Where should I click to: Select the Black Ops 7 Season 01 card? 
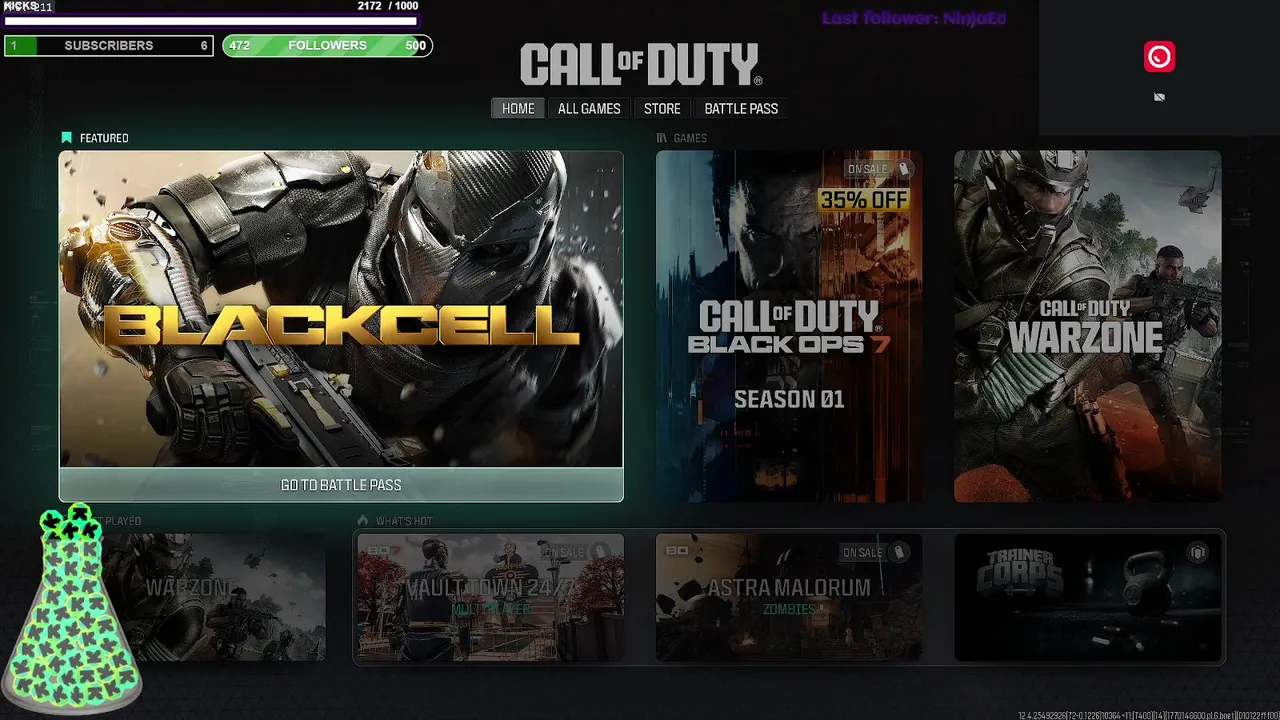pos(789,326)
